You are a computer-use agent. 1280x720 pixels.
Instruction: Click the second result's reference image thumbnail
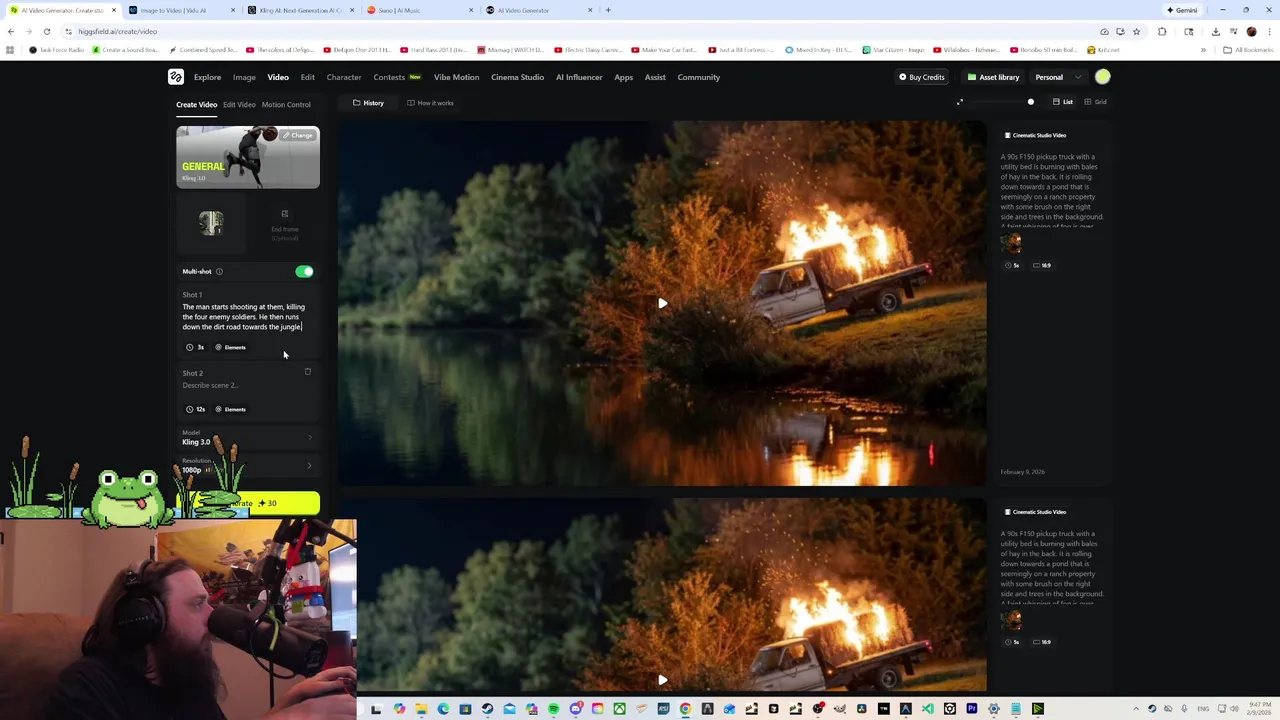click(x=1011, y=620)
